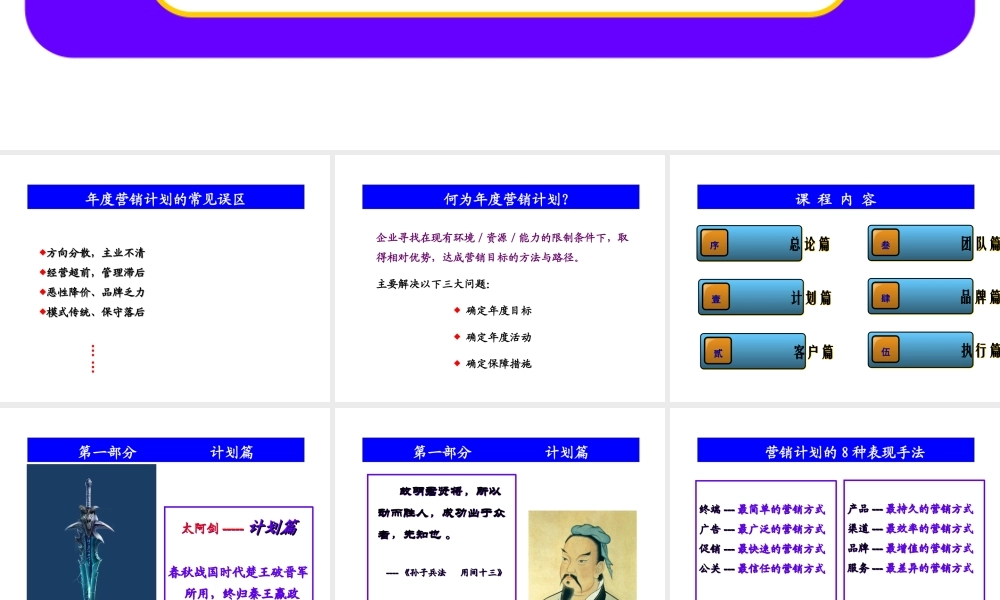Open the slide titled 何为年度营销计划

pyautogui.click(x=500, y=198)
